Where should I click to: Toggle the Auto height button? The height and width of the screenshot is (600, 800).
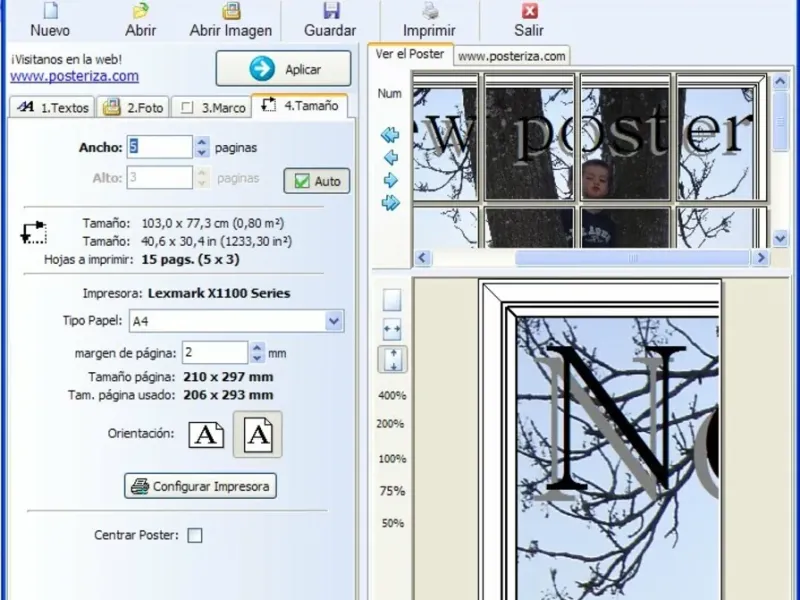point(317,181)
